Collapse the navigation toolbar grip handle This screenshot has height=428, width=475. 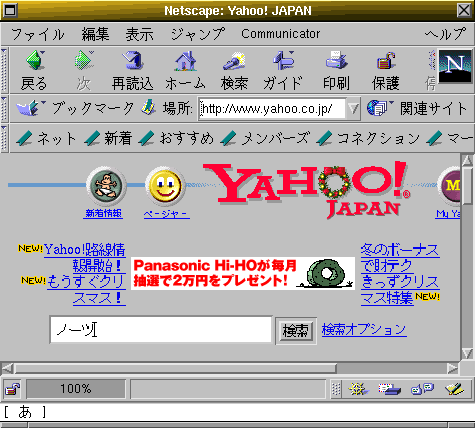pos(4,70)
